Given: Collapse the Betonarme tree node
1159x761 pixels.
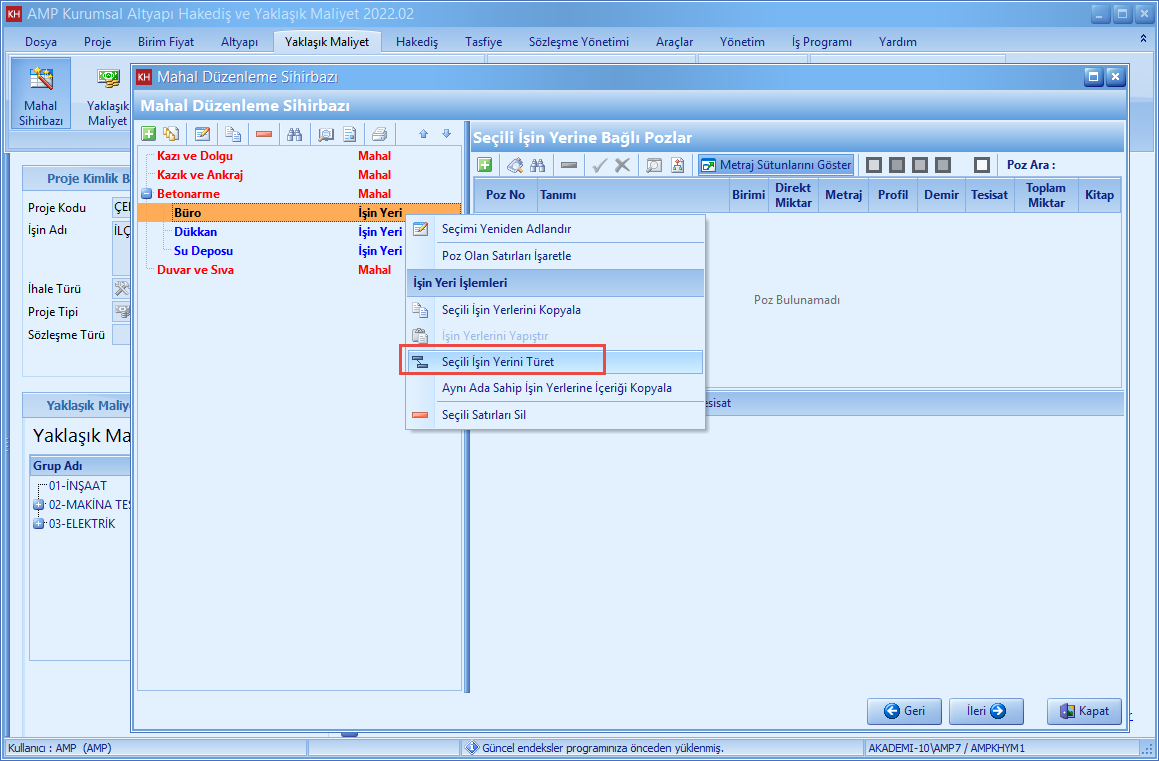Looking at the screenshot, I should 146,194.
